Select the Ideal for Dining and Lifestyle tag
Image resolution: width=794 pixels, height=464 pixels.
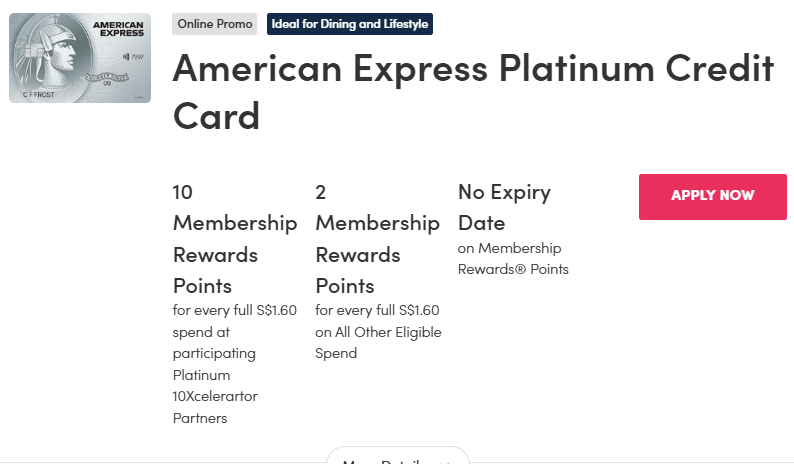tap(350, 24)
